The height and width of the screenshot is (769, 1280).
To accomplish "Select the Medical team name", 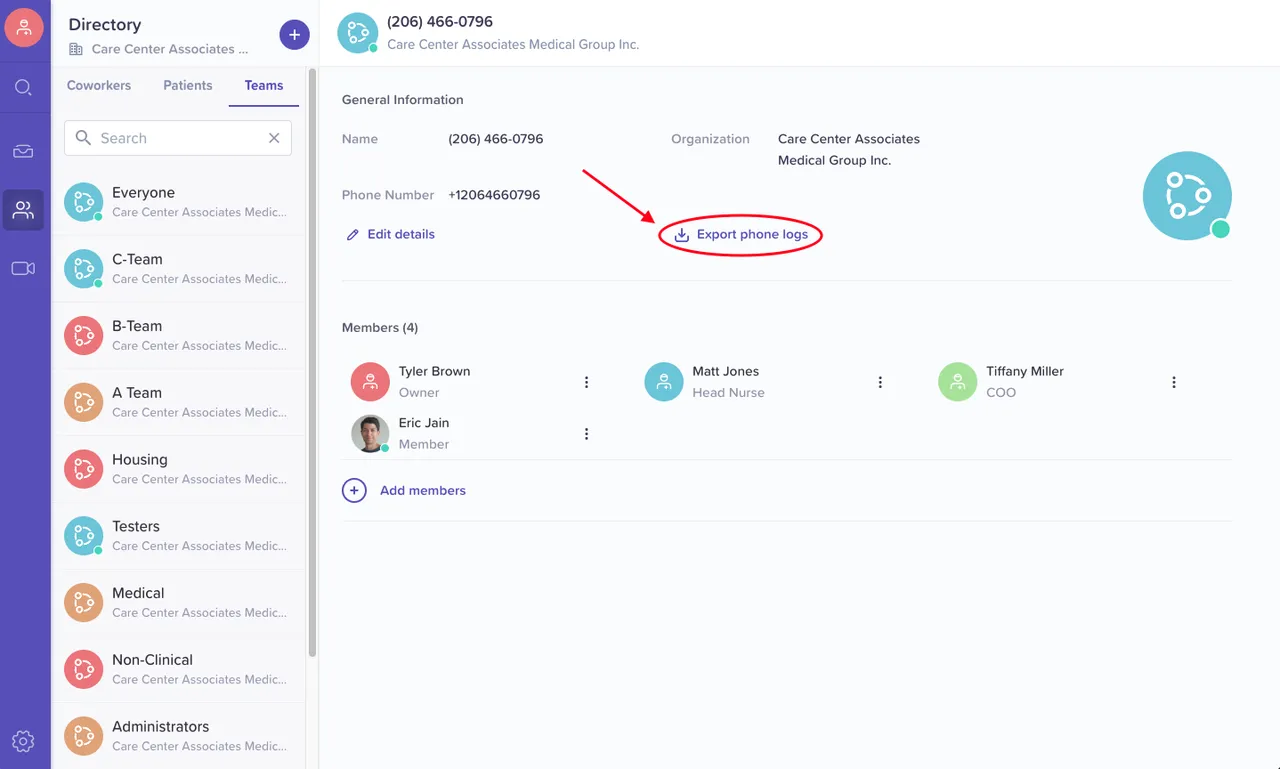I will (x=138, y=593).
